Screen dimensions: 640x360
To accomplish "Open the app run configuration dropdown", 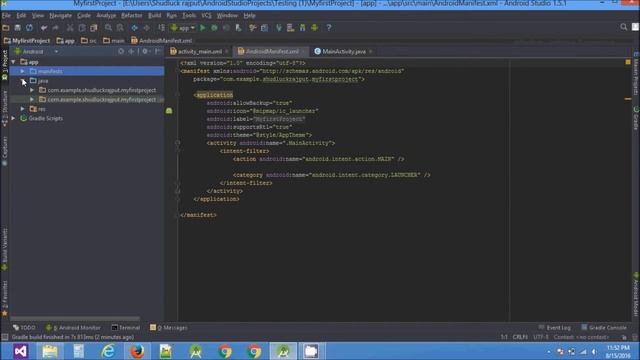I will (x=183, y=28).
